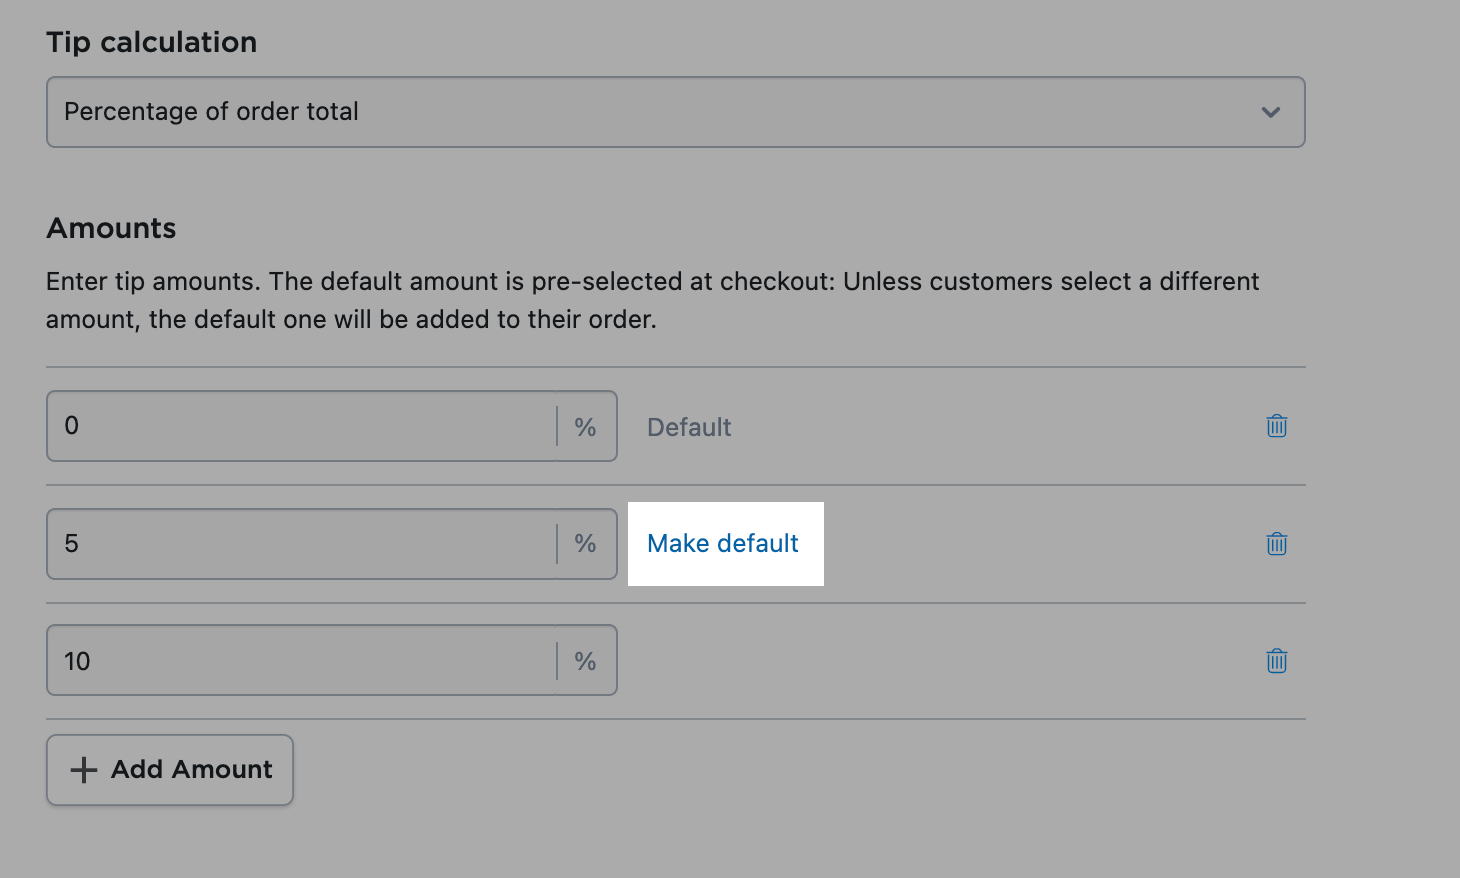
Task: Click trash icon for the 5% amount
Action: click(x=1276, y=544)
